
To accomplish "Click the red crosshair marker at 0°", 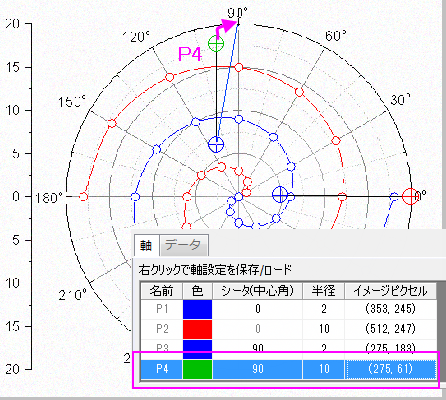I will coord(410,196).
